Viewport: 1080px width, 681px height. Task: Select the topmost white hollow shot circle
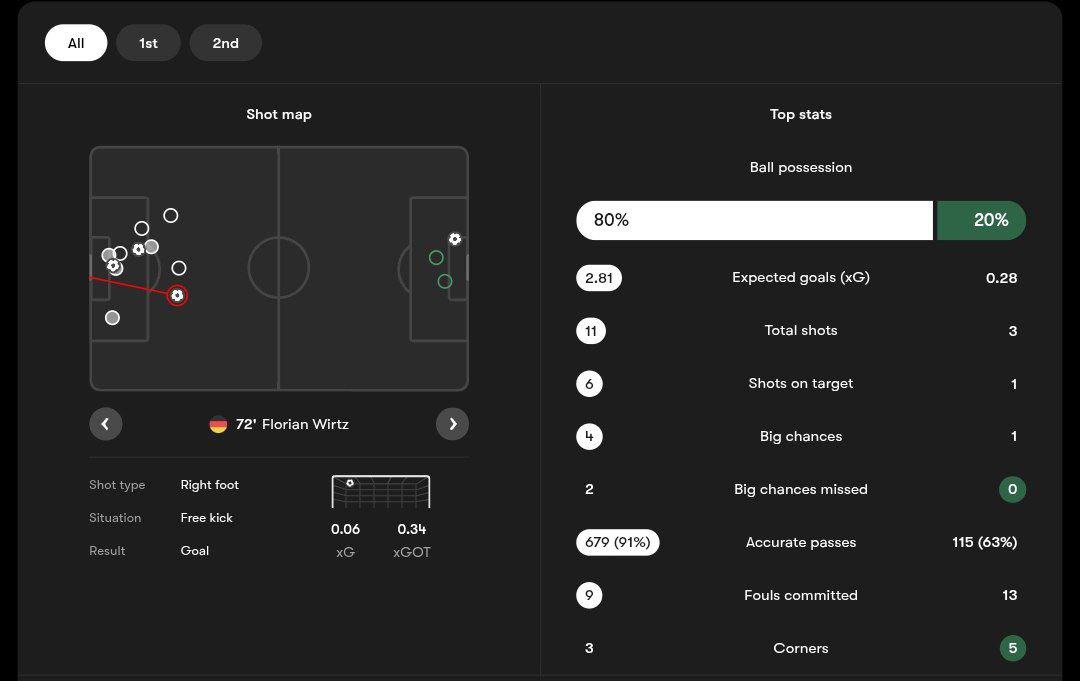click(171, 215)
